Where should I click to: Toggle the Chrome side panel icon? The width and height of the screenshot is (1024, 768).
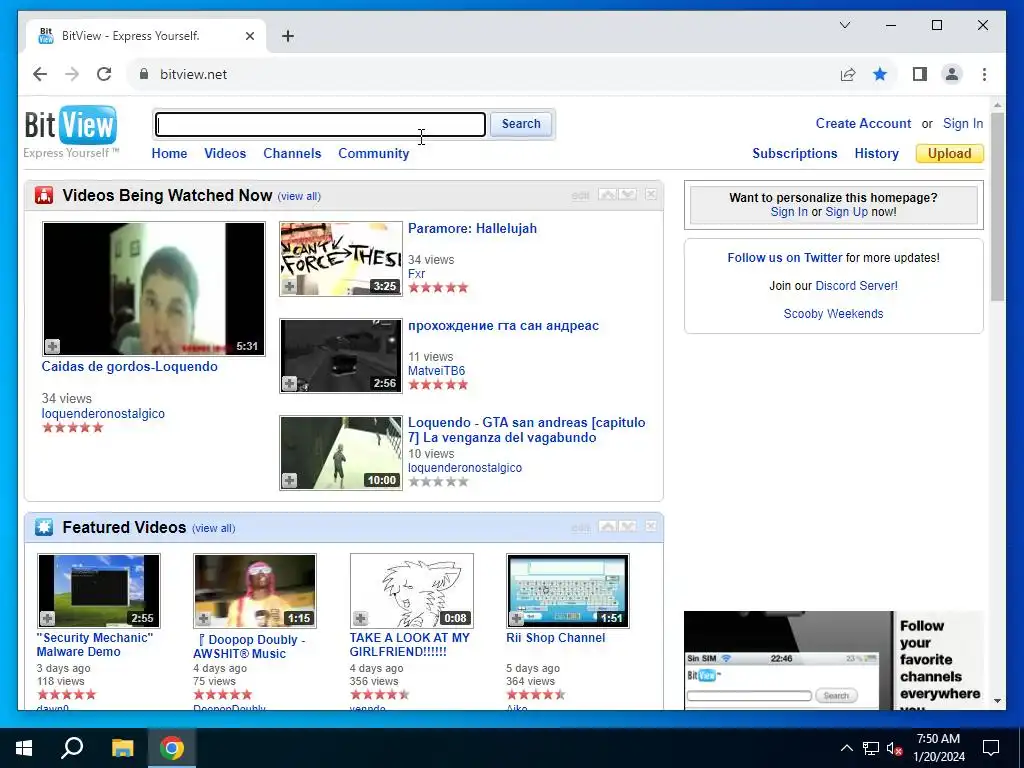pyautogui.click(x=920, y=74)
